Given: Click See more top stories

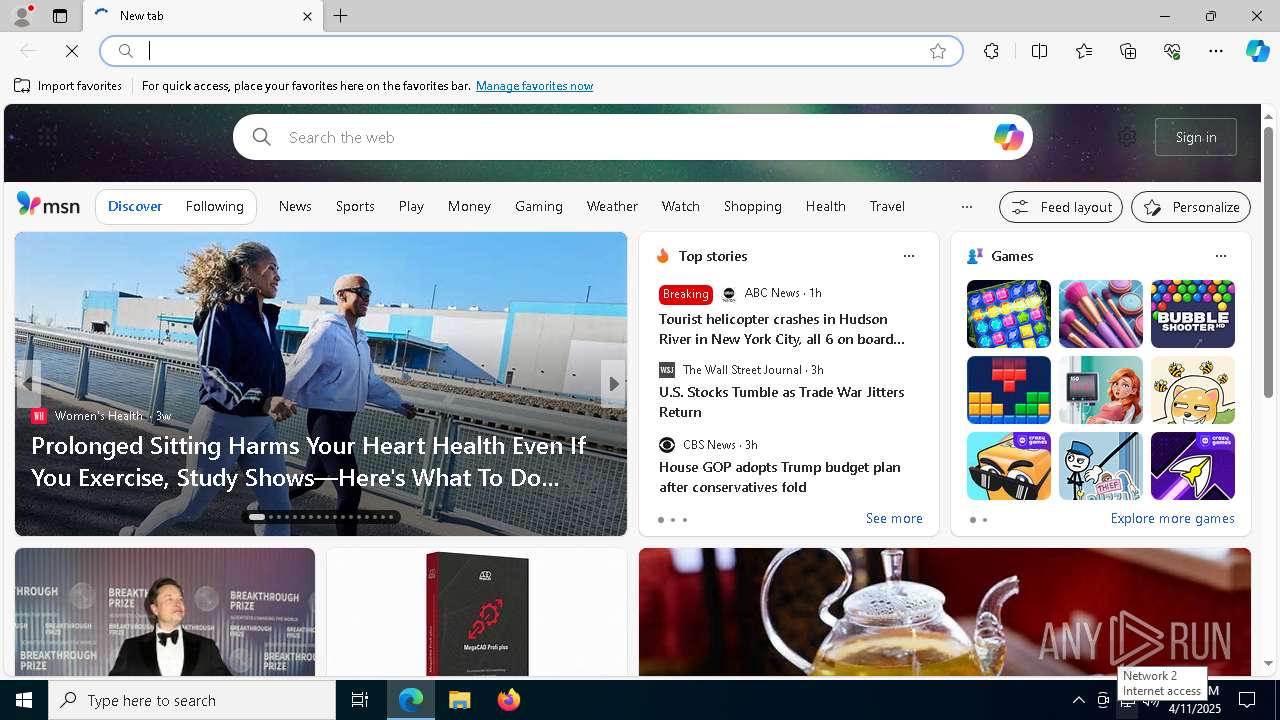Looking at the screenshot, I should 894,518.
